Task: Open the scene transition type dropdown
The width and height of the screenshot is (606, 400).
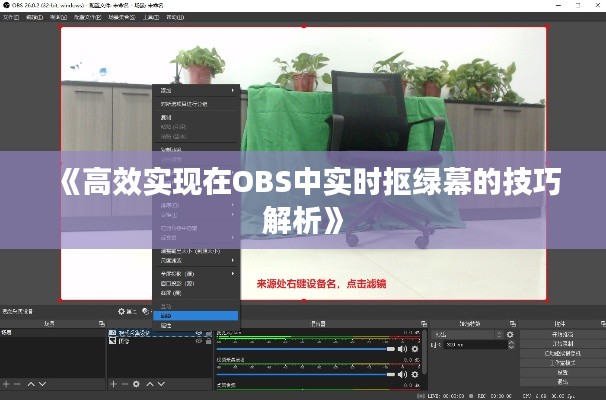Action: 468,335
